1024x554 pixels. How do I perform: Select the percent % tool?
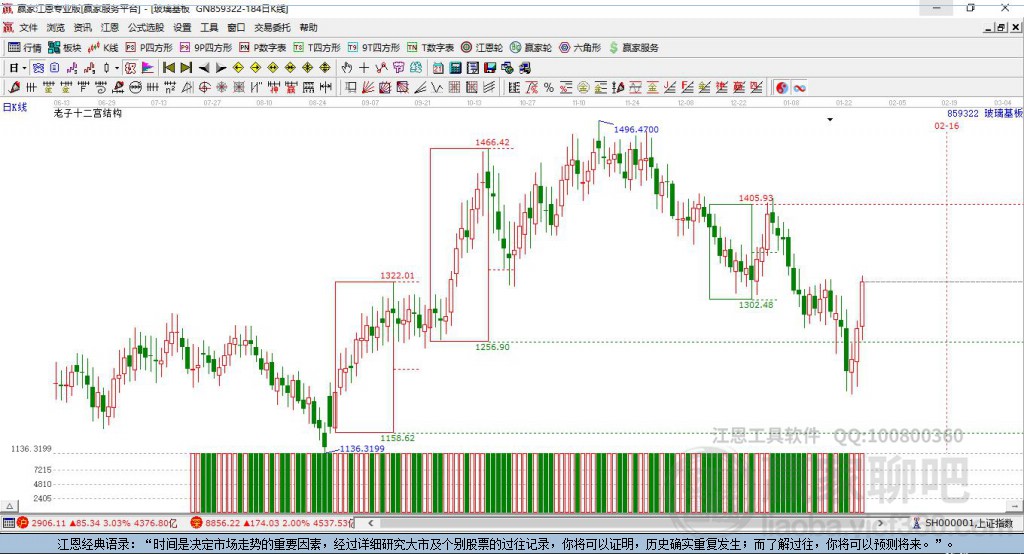(x=549, y=88)
